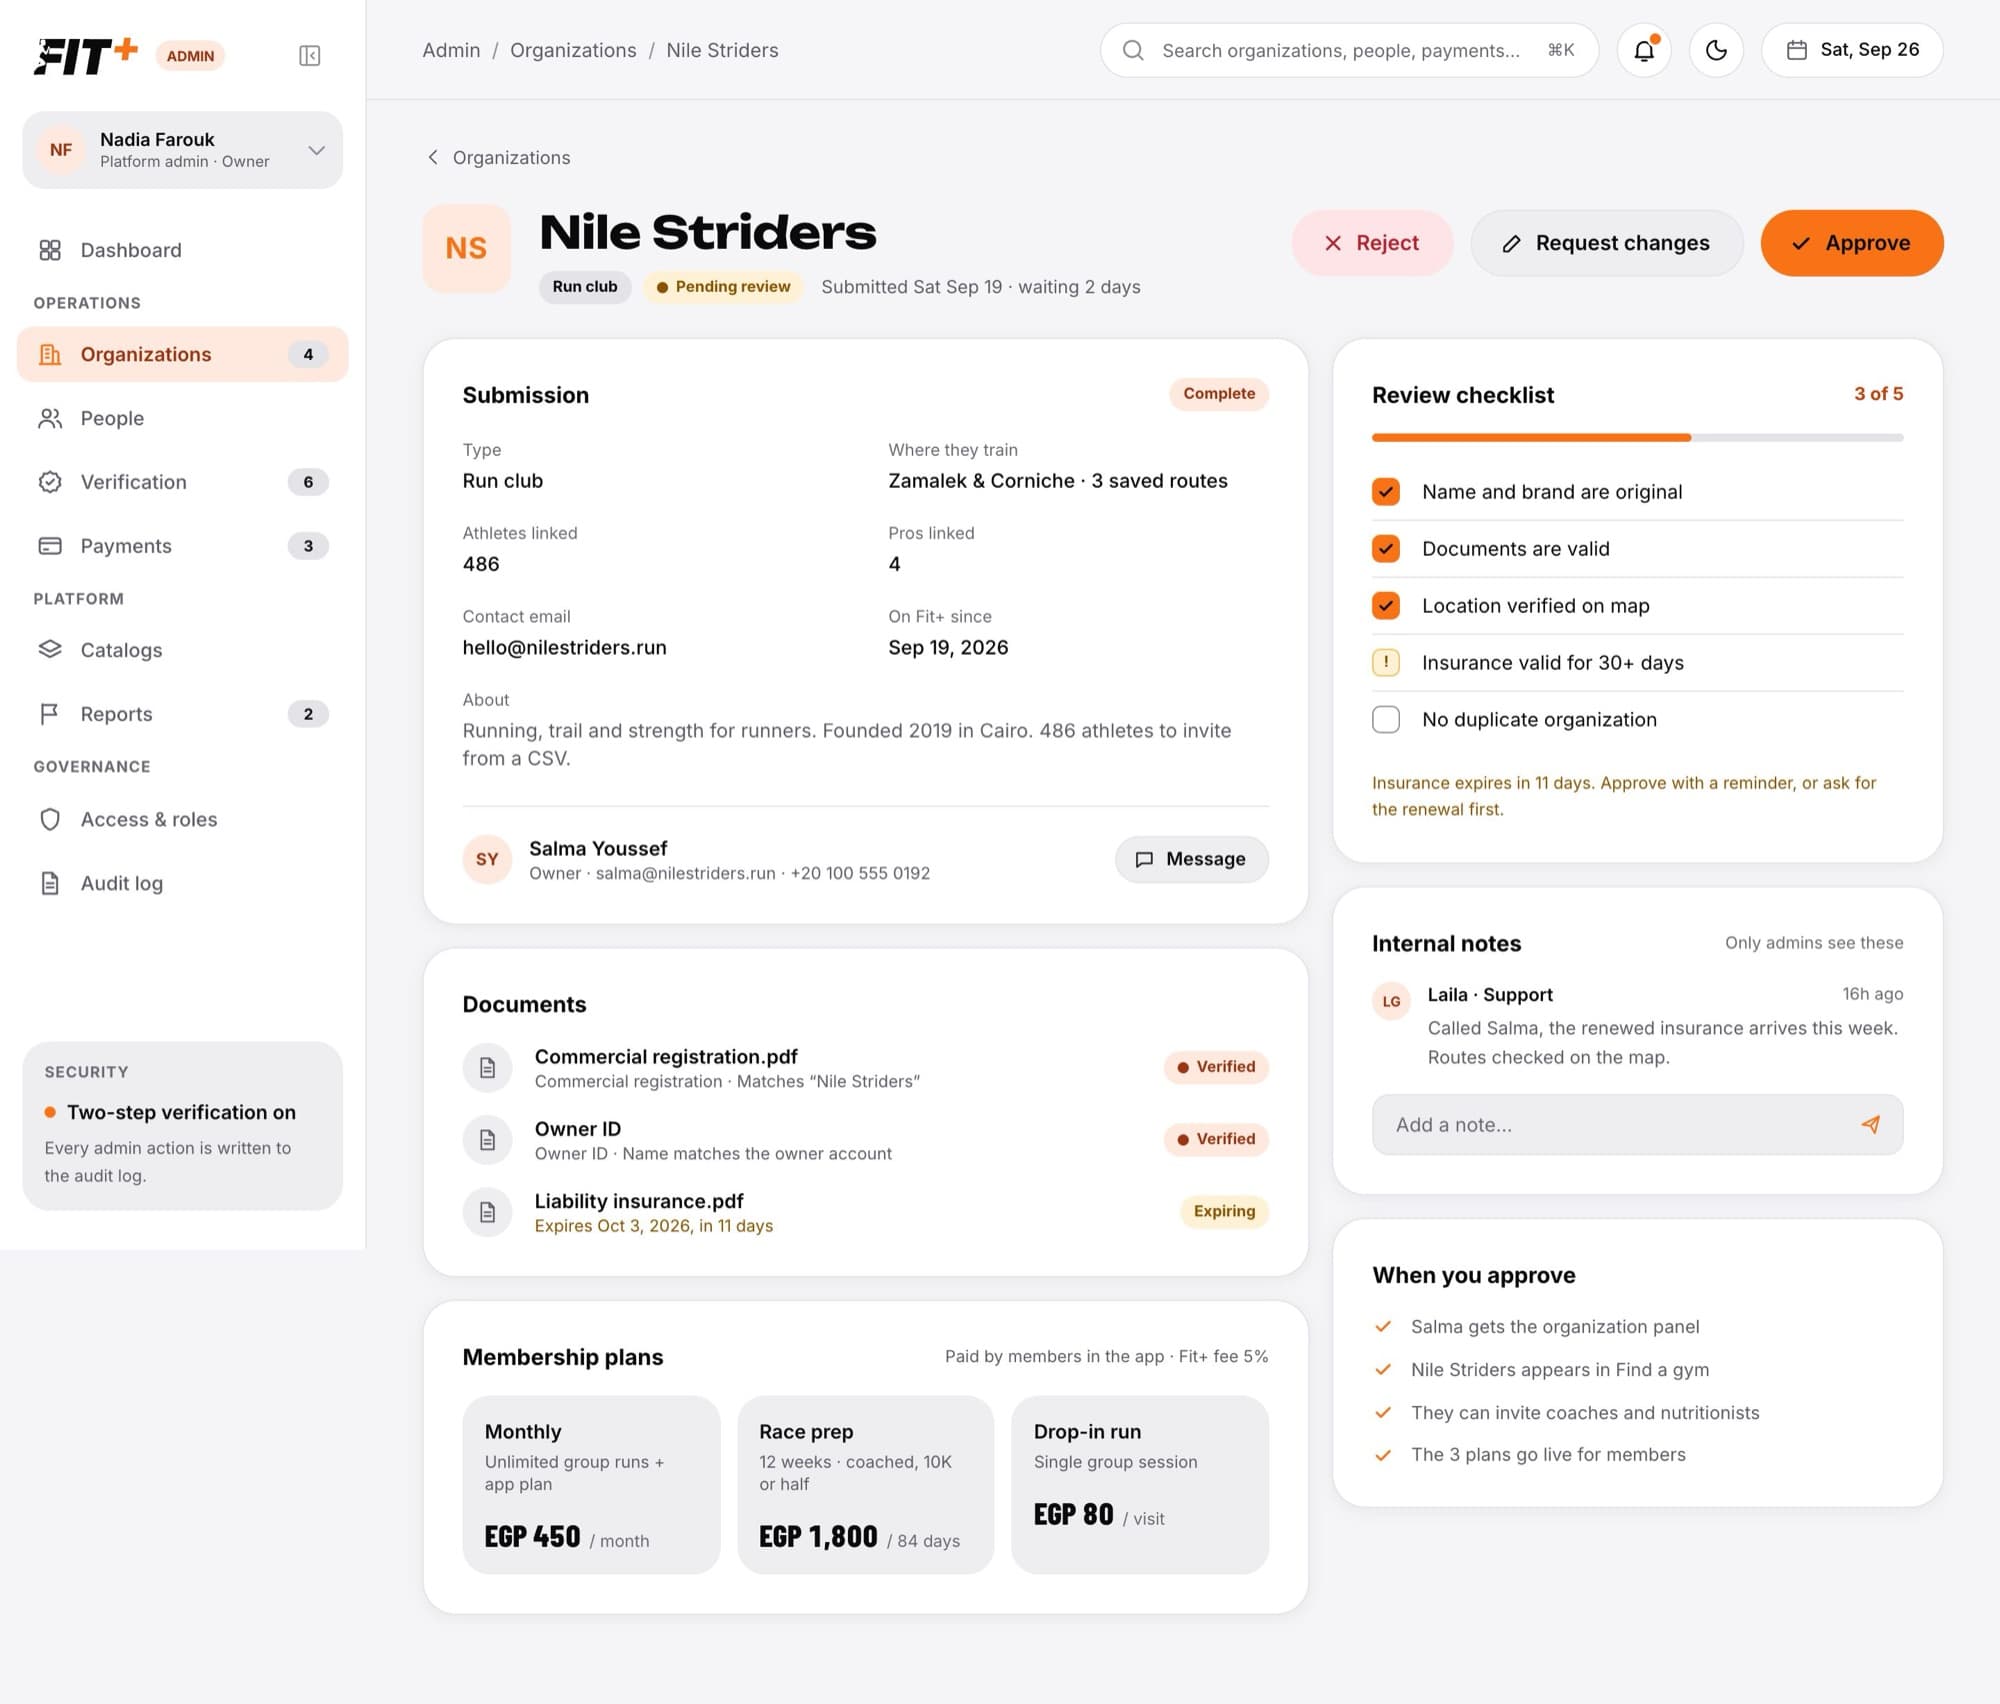Click the Add a note field
Screen dimensions: 2000x1704
click(x=1637, y=1124)
